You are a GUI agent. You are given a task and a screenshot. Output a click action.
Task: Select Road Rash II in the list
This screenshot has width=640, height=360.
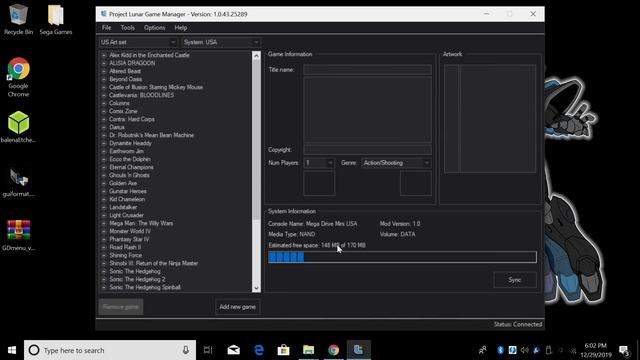coord(125,247)
